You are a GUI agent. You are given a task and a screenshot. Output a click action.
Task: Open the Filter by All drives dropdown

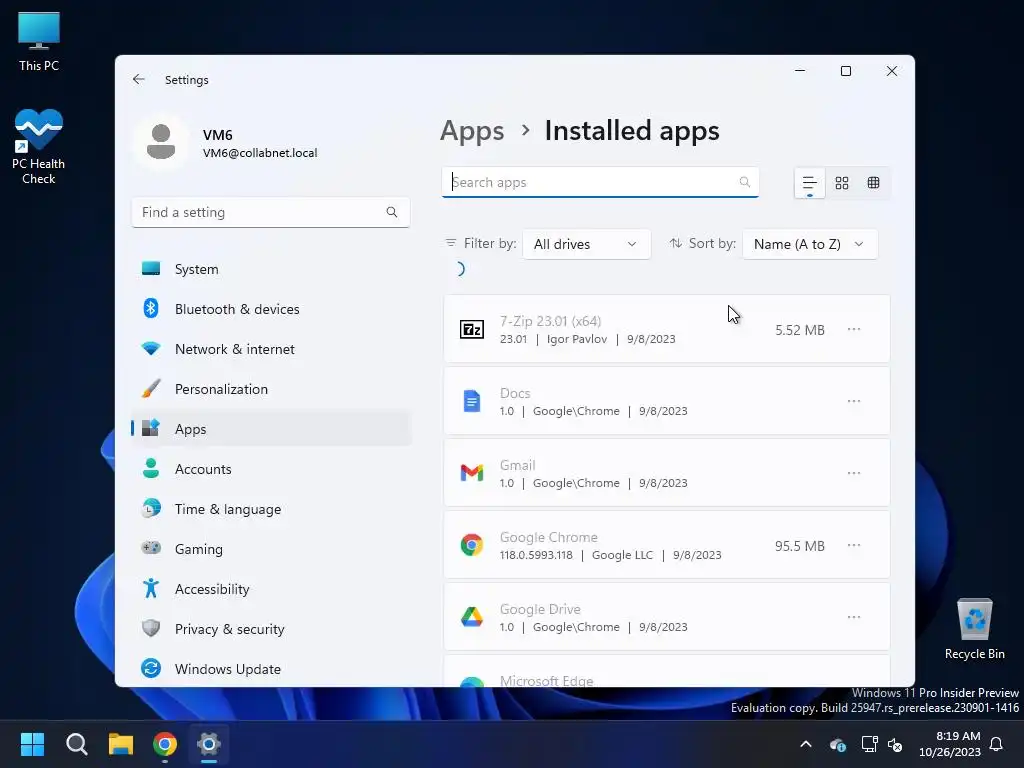[586, 244]
